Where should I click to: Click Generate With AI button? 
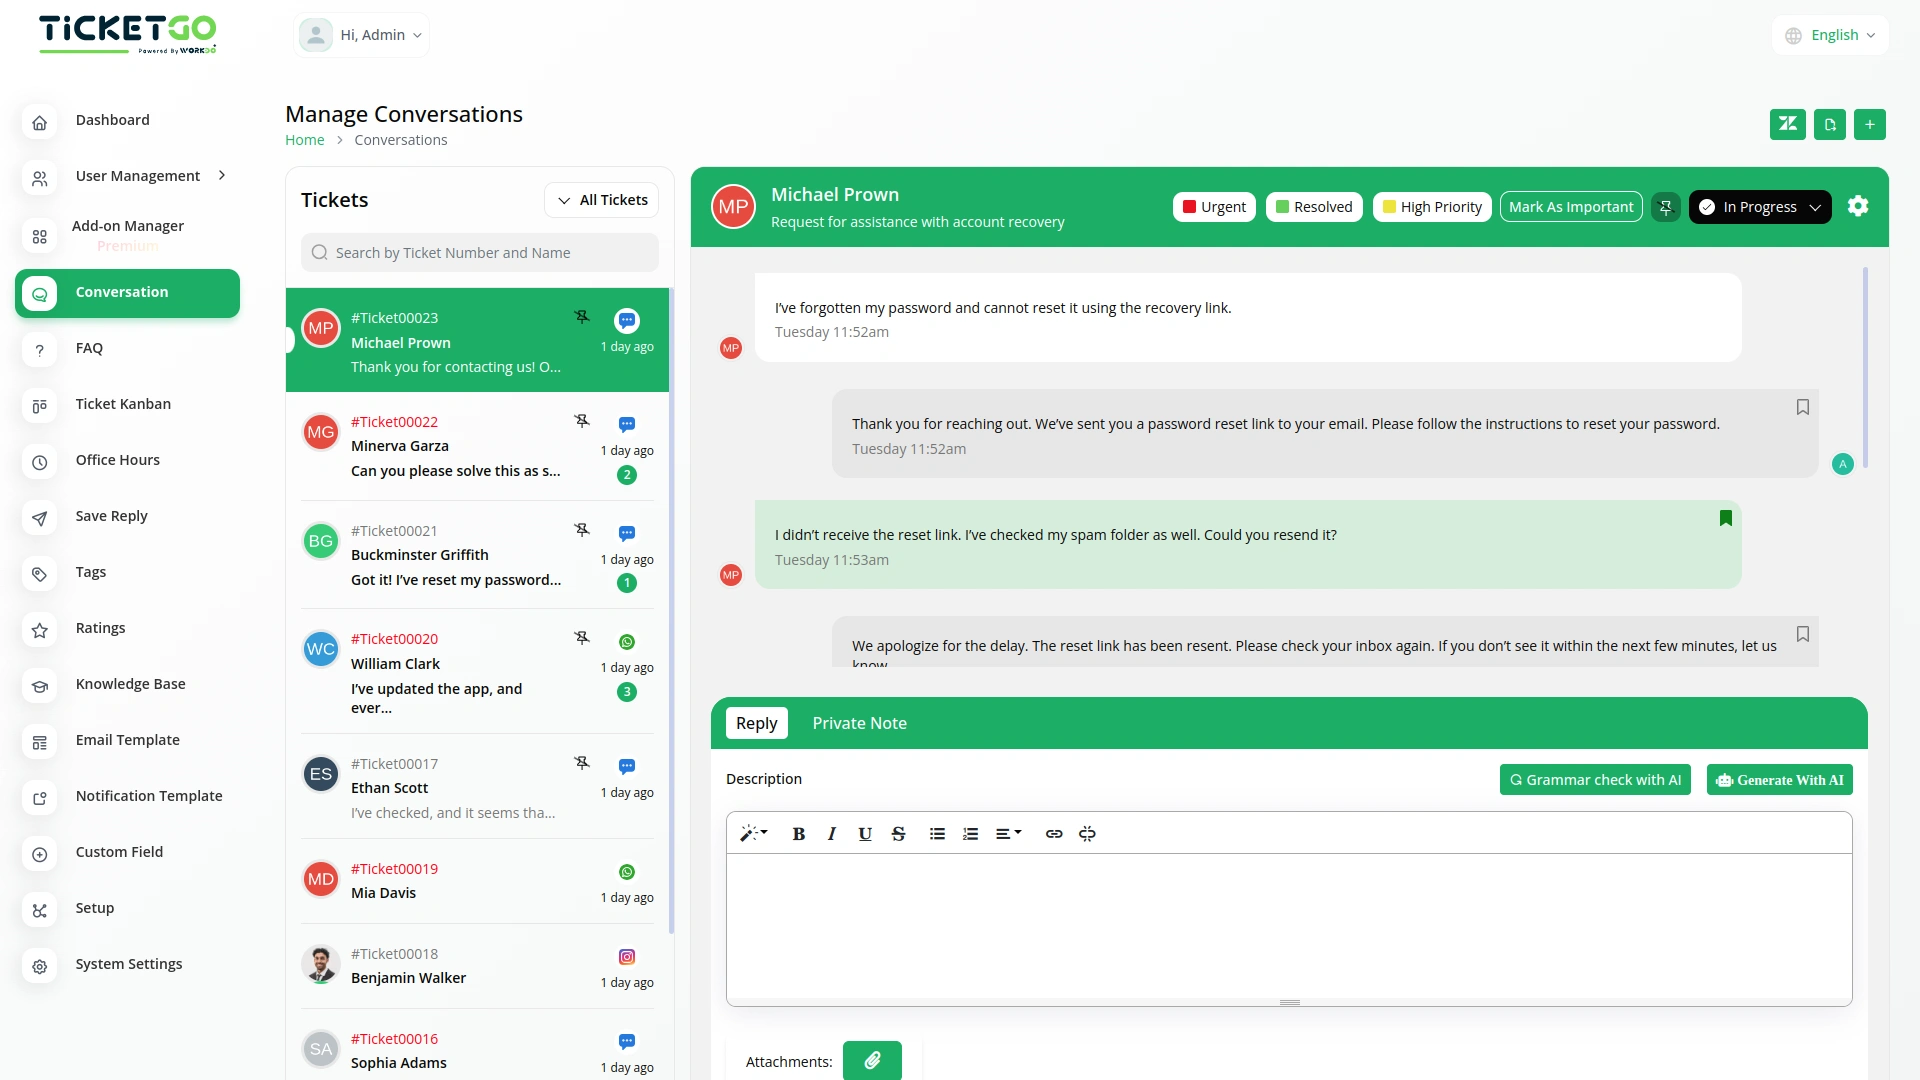pyautogui.click(x=1779, y=779)
